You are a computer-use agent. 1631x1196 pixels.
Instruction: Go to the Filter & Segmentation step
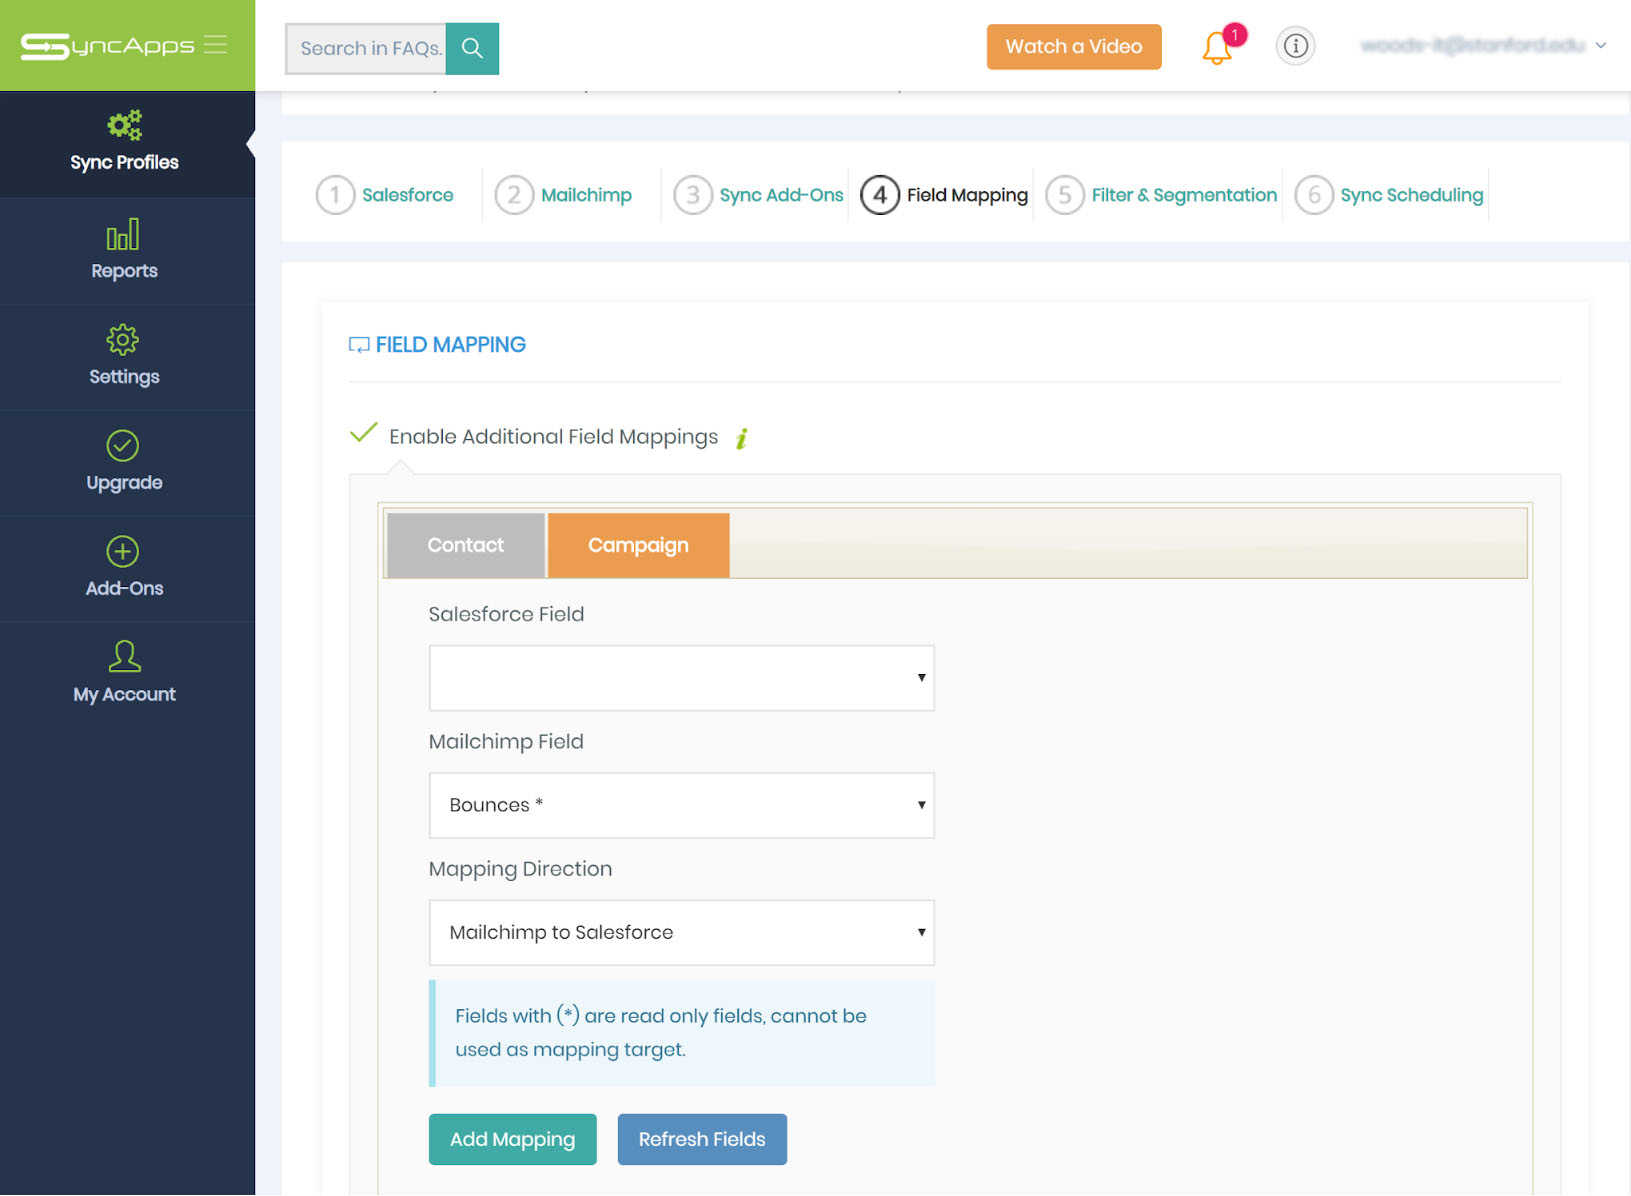[1184, 195]
